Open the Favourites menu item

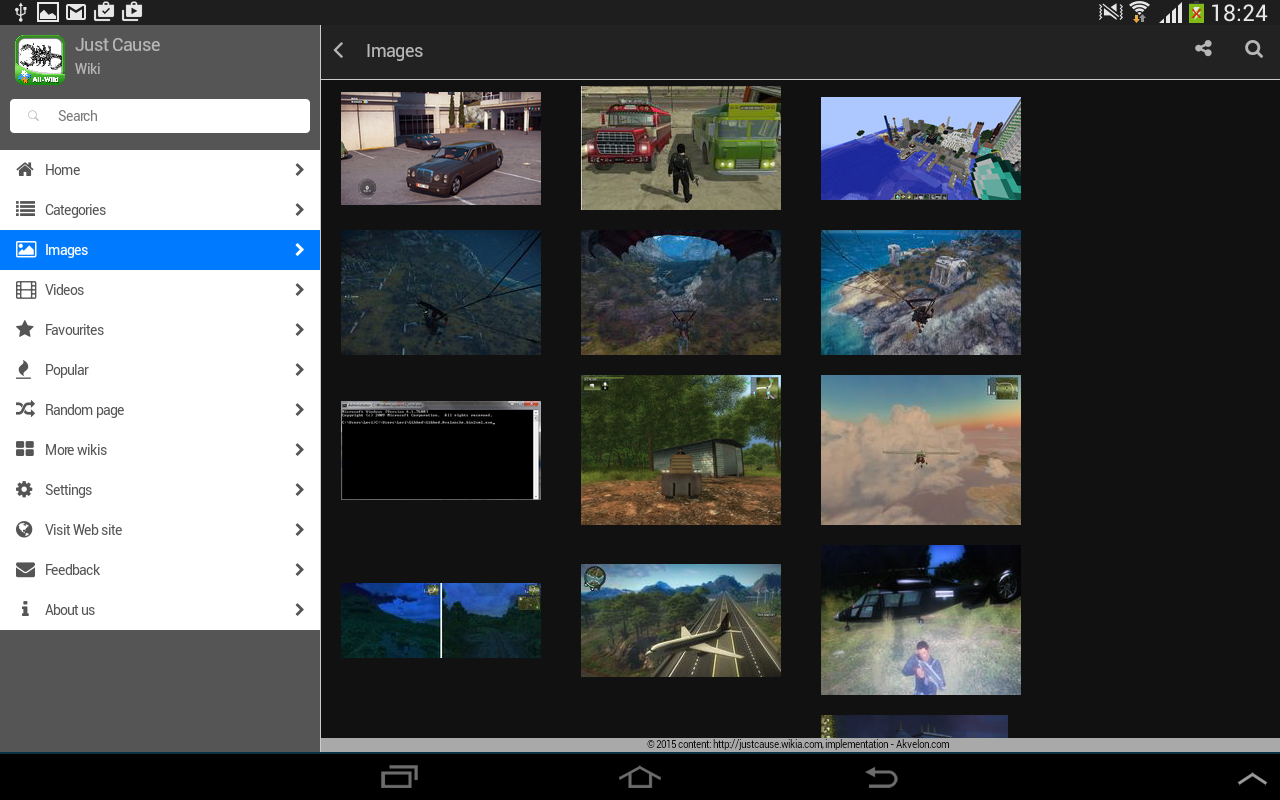coord(160,330)
